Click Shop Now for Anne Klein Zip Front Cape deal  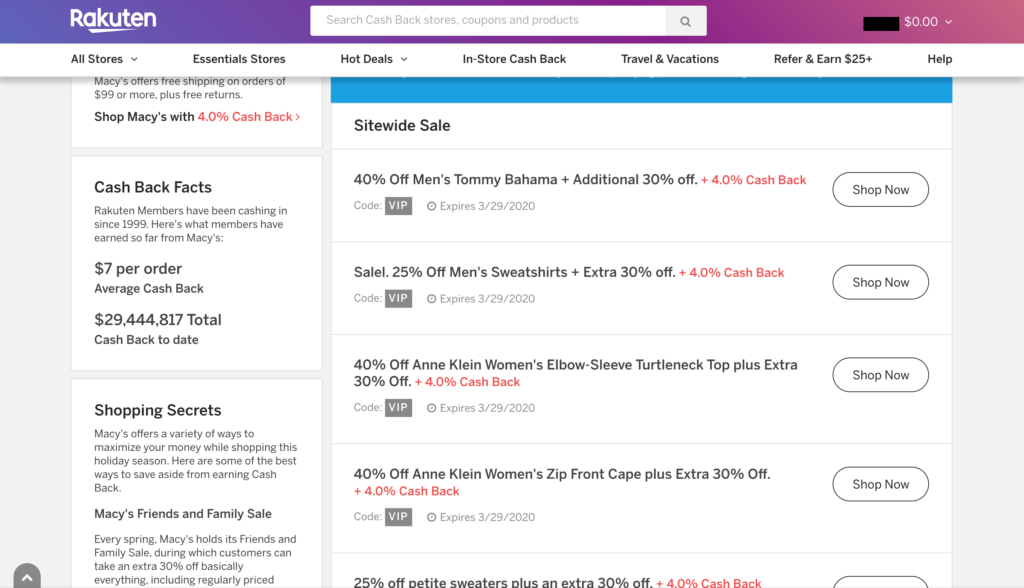point(880,484)
